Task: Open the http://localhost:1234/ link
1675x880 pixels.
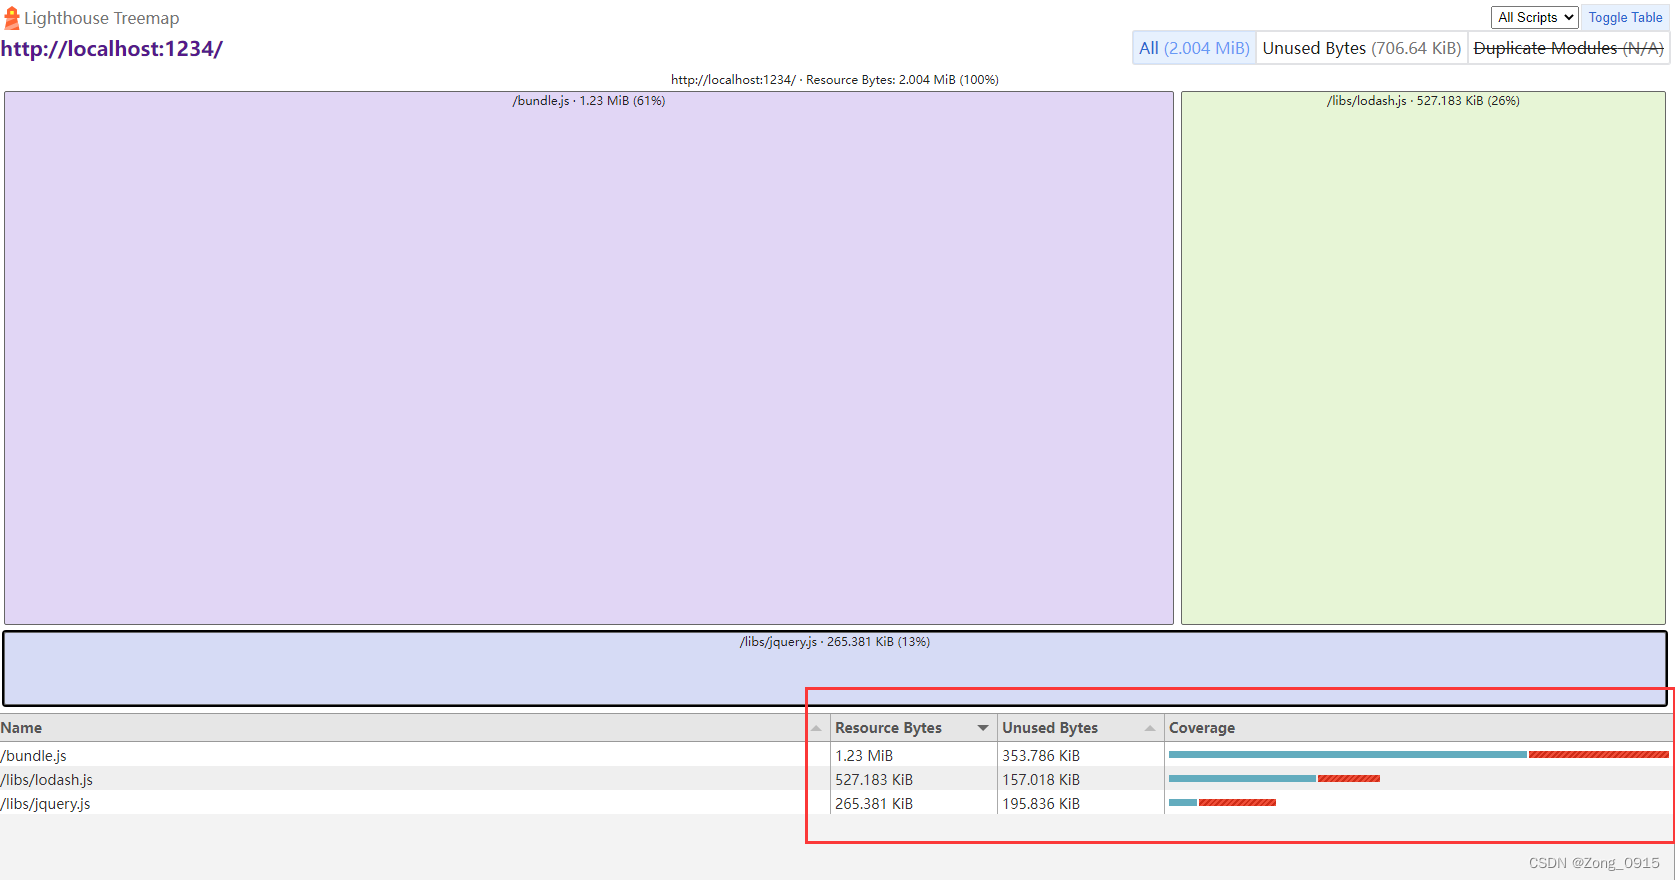Action: point(111,48)
